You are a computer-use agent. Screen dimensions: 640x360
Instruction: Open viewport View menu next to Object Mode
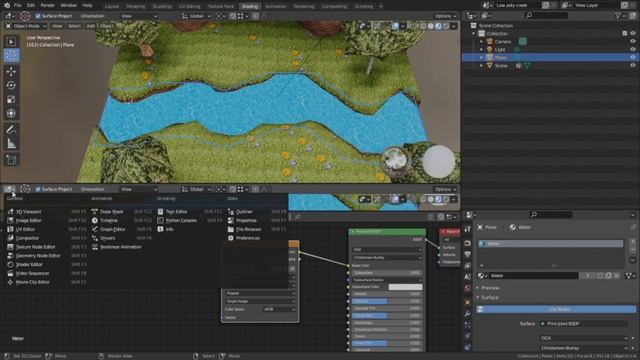pyautogui.click(x=57, y=26)
